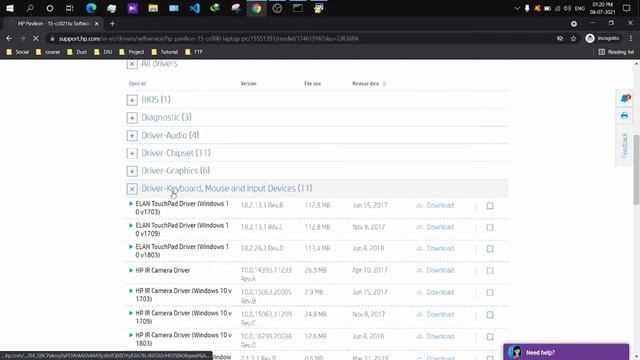
Task: Open the HP notifications bell icon
Action: coord(625,98)
